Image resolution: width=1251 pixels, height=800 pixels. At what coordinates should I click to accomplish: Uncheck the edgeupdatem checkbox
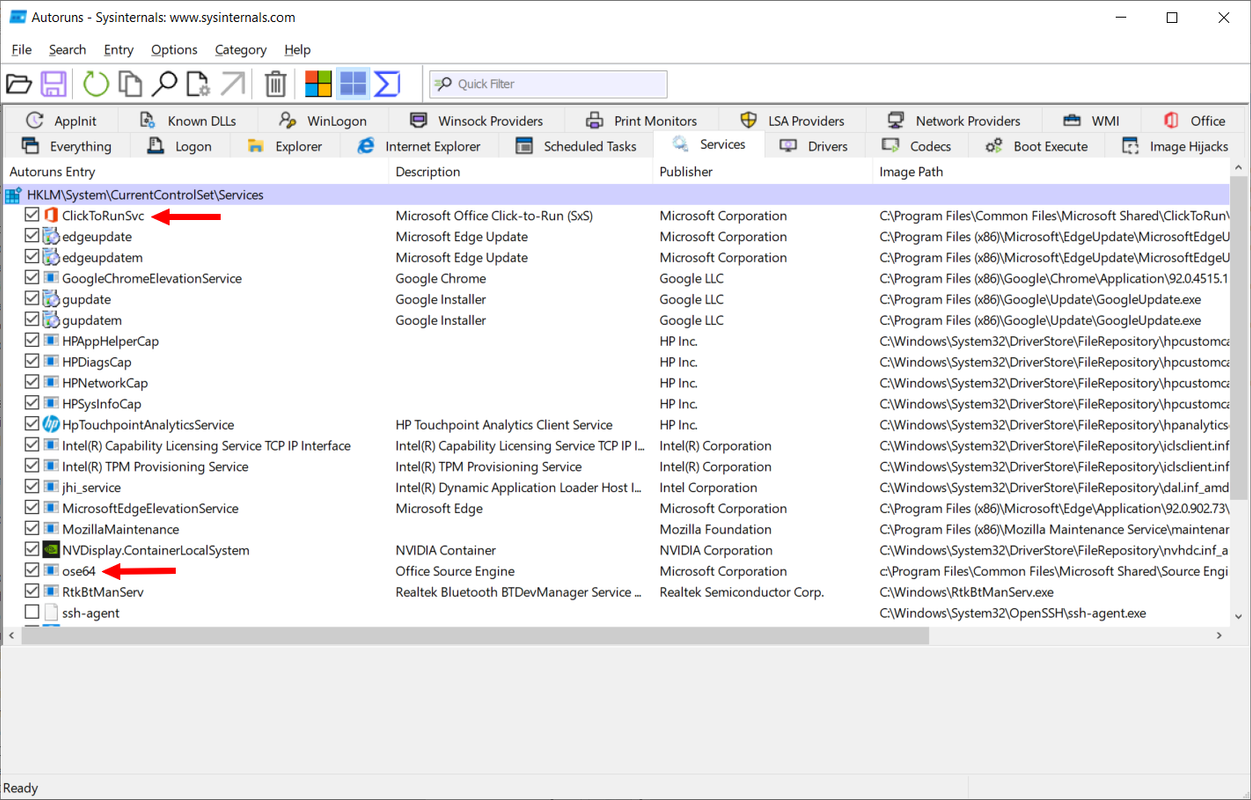pos(32,257)
